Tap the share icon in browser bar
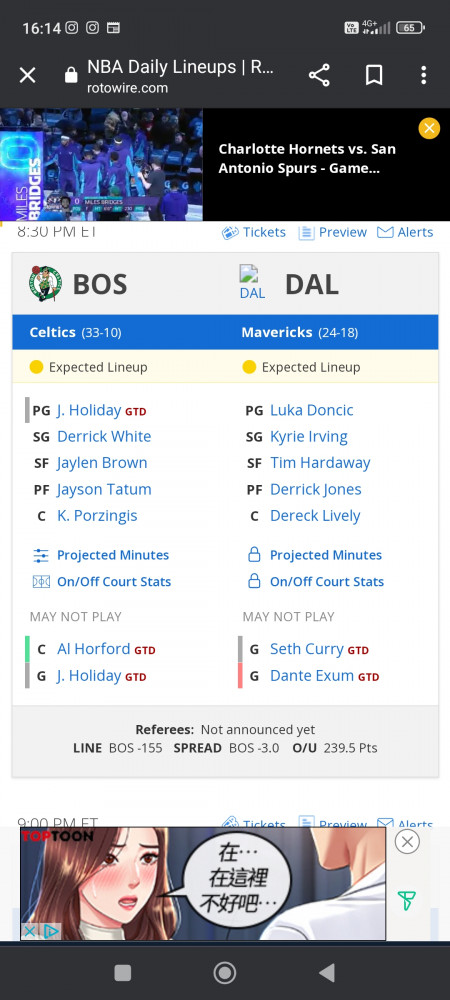The height and width of the screenshot is (1000, 450). point(319,76)
